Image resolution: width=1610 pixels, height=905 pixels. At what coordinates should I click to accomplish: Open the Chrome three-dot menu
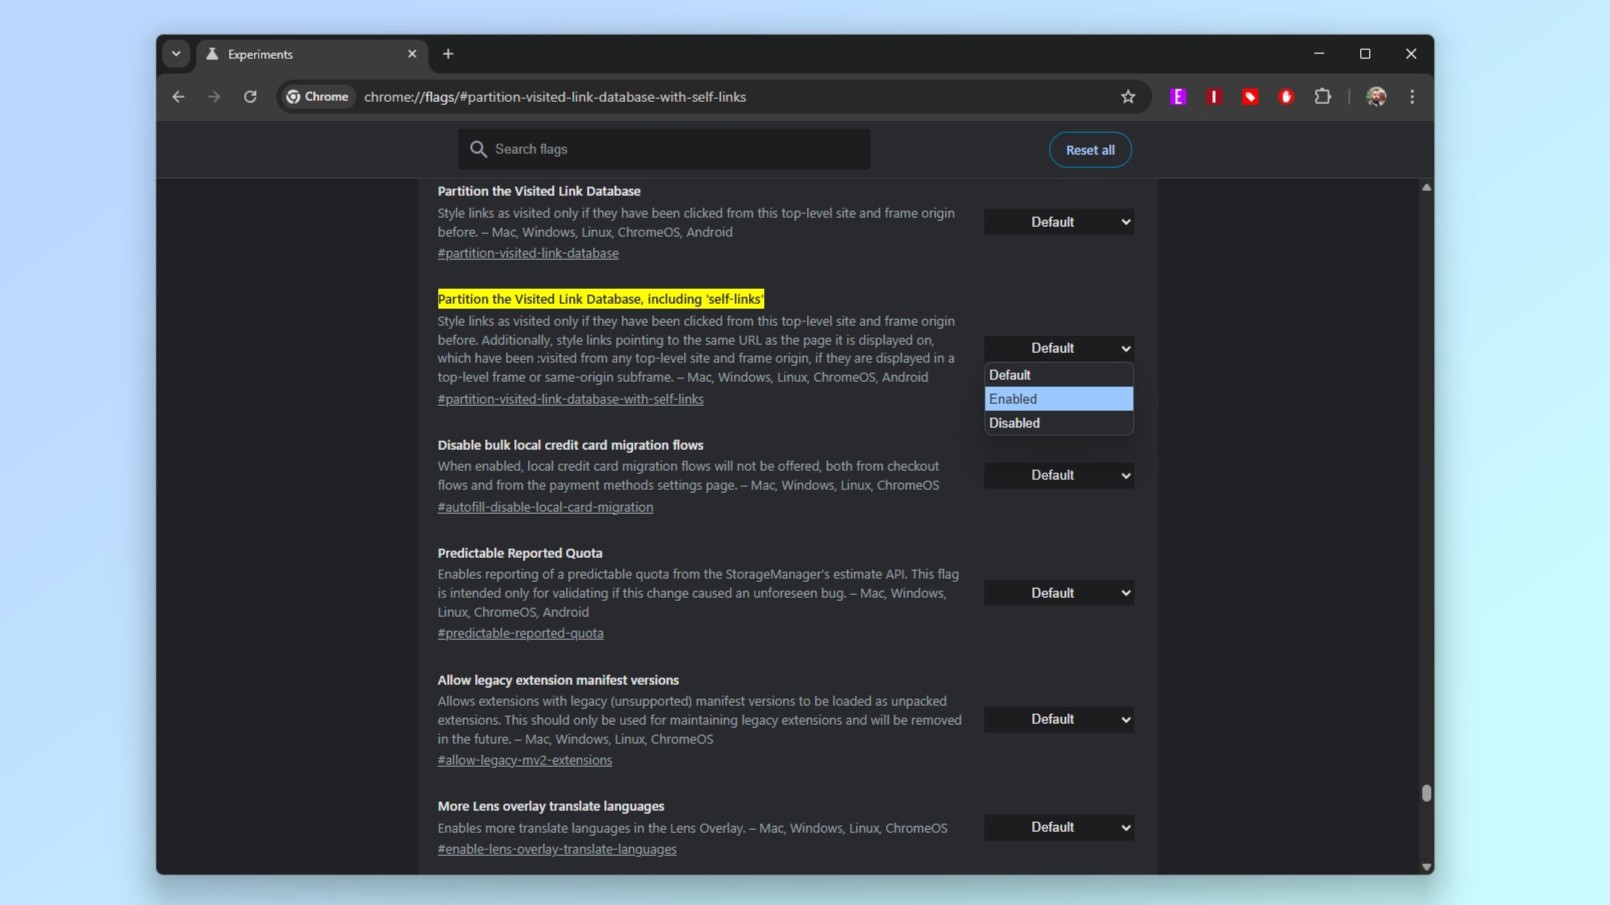tap(1412, 97)
